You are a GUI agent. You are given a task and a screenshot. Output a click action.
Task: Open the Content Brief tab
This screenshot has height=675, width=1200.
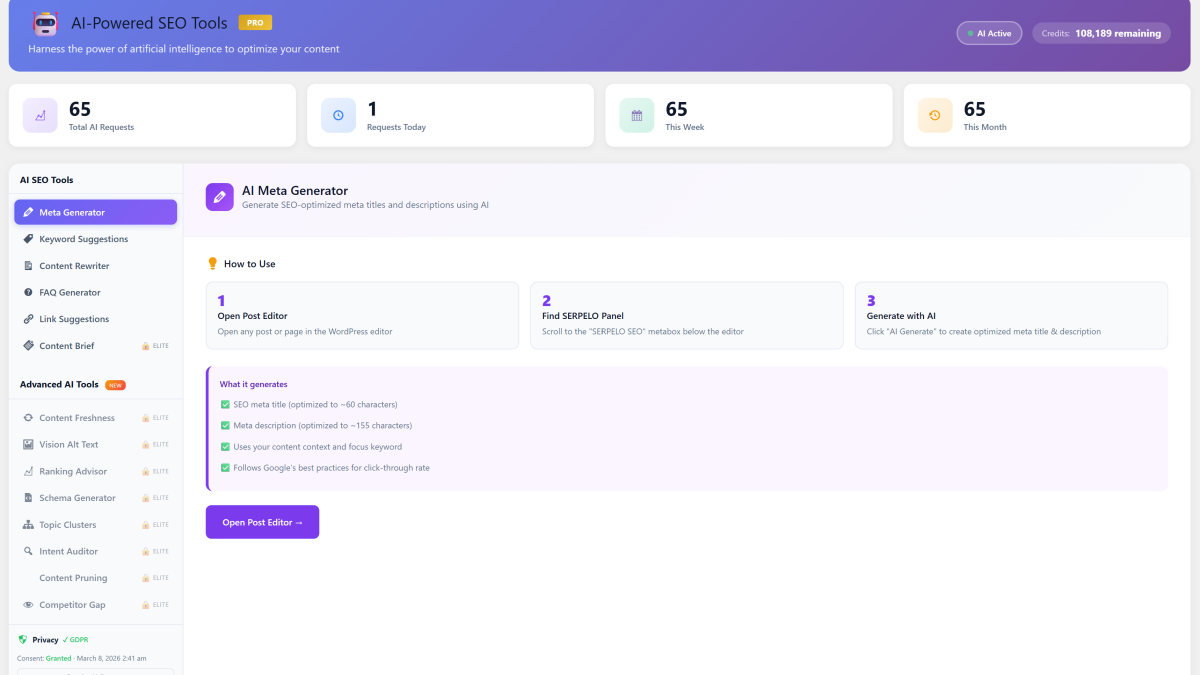tap(65, 345)
